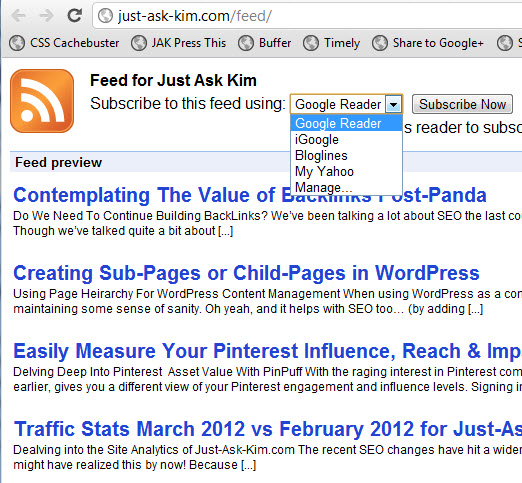Screen dimensions: 522x483
Task: Collapse the feed reader dropdown arrow
Action: pos(393,104)
